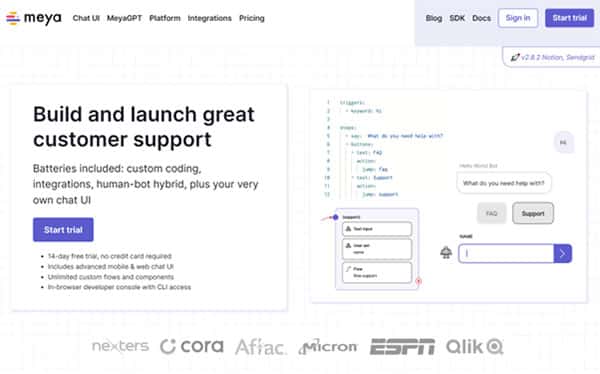The image size is (600, 374).
Task: Click the rocket icon in release banner
Action: coord(515,57)
